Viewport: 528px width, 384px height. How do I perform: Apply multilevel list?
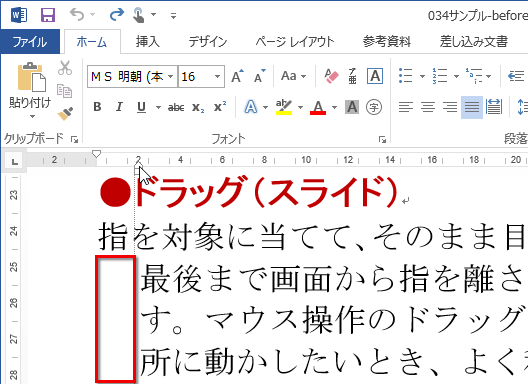click(474, 76)
